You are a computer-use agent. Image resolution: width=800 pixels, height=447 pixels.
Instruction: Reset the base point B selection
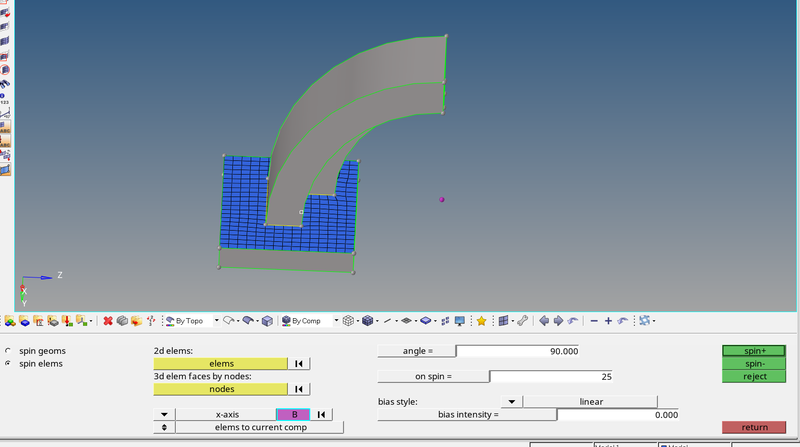[321, 414]
